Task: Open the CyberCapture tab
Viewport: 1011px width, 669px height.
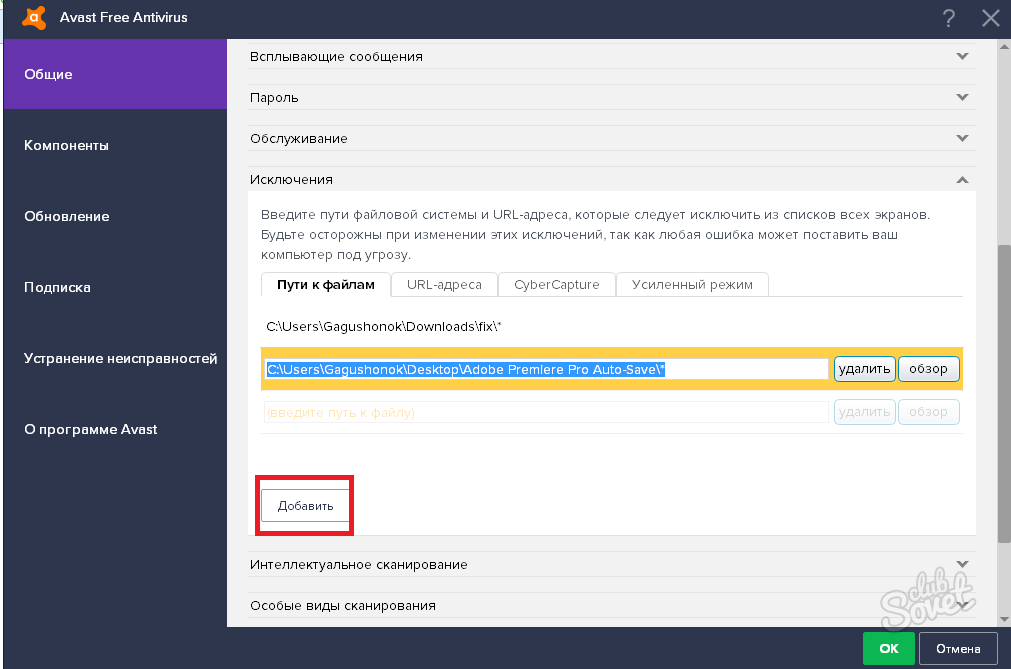Action: click(x=556, y=284)
